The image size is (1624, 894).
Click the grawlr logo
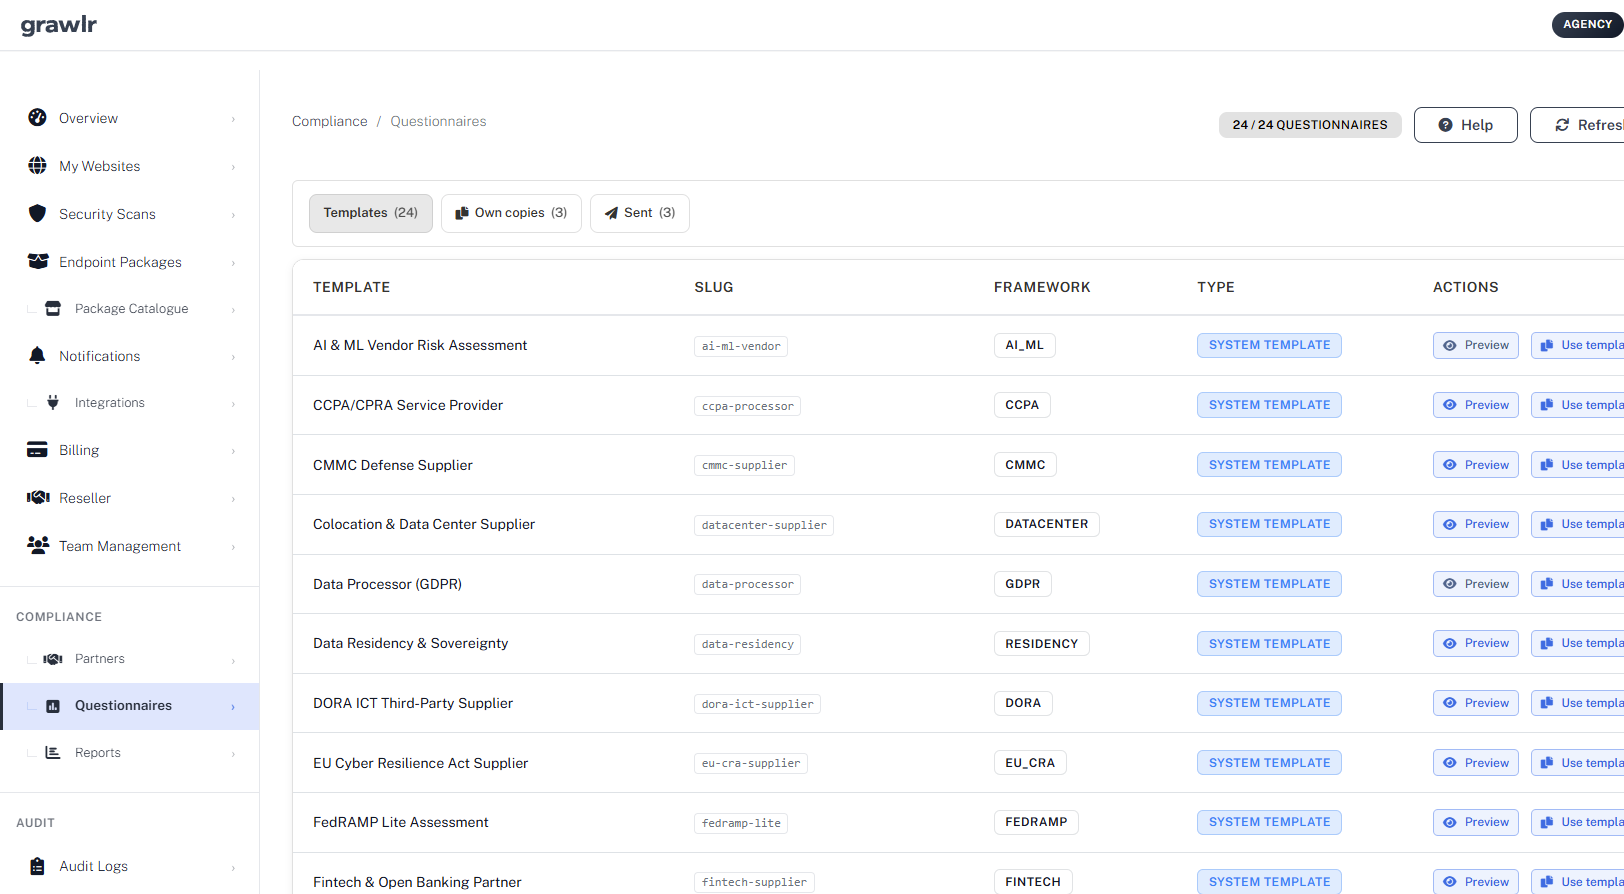click(59, 25)
